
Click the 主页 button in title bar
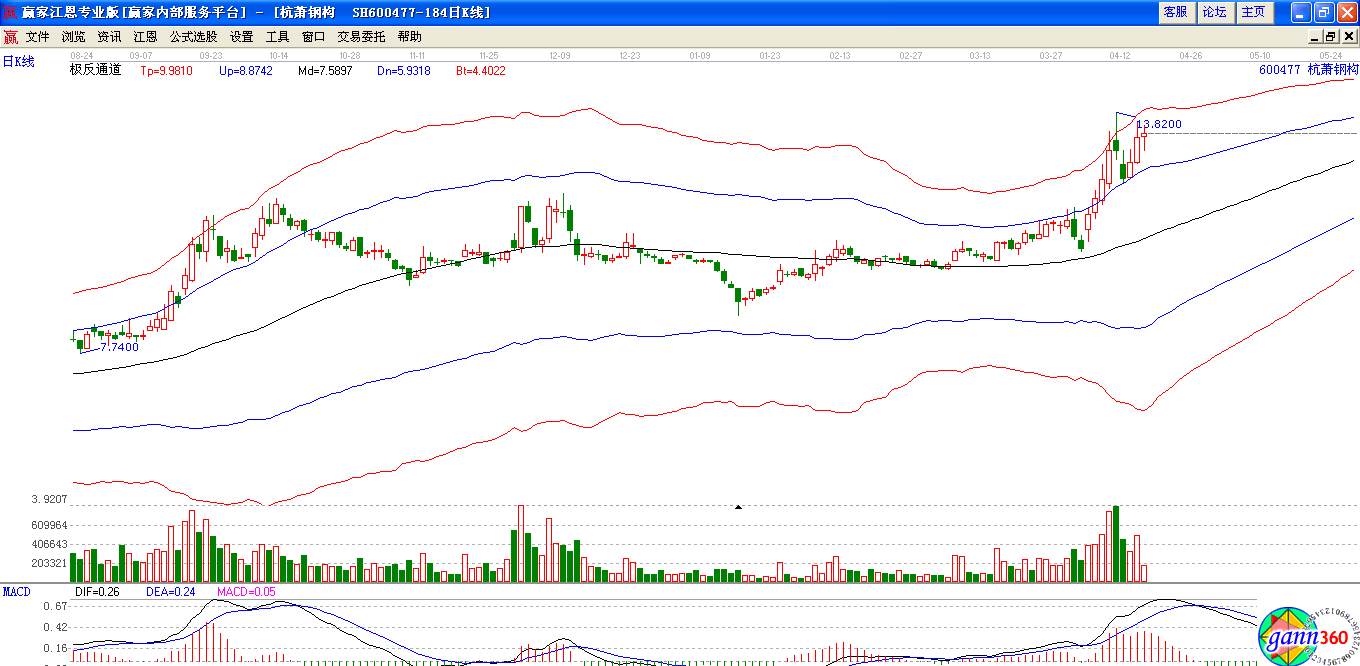click(x=1253, y=12)
